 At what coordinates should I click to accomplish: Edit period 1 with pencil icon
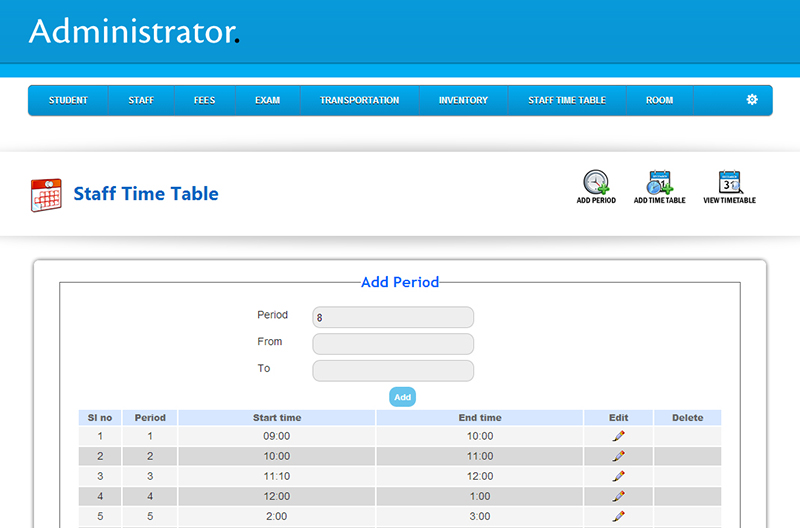(618, 436)
